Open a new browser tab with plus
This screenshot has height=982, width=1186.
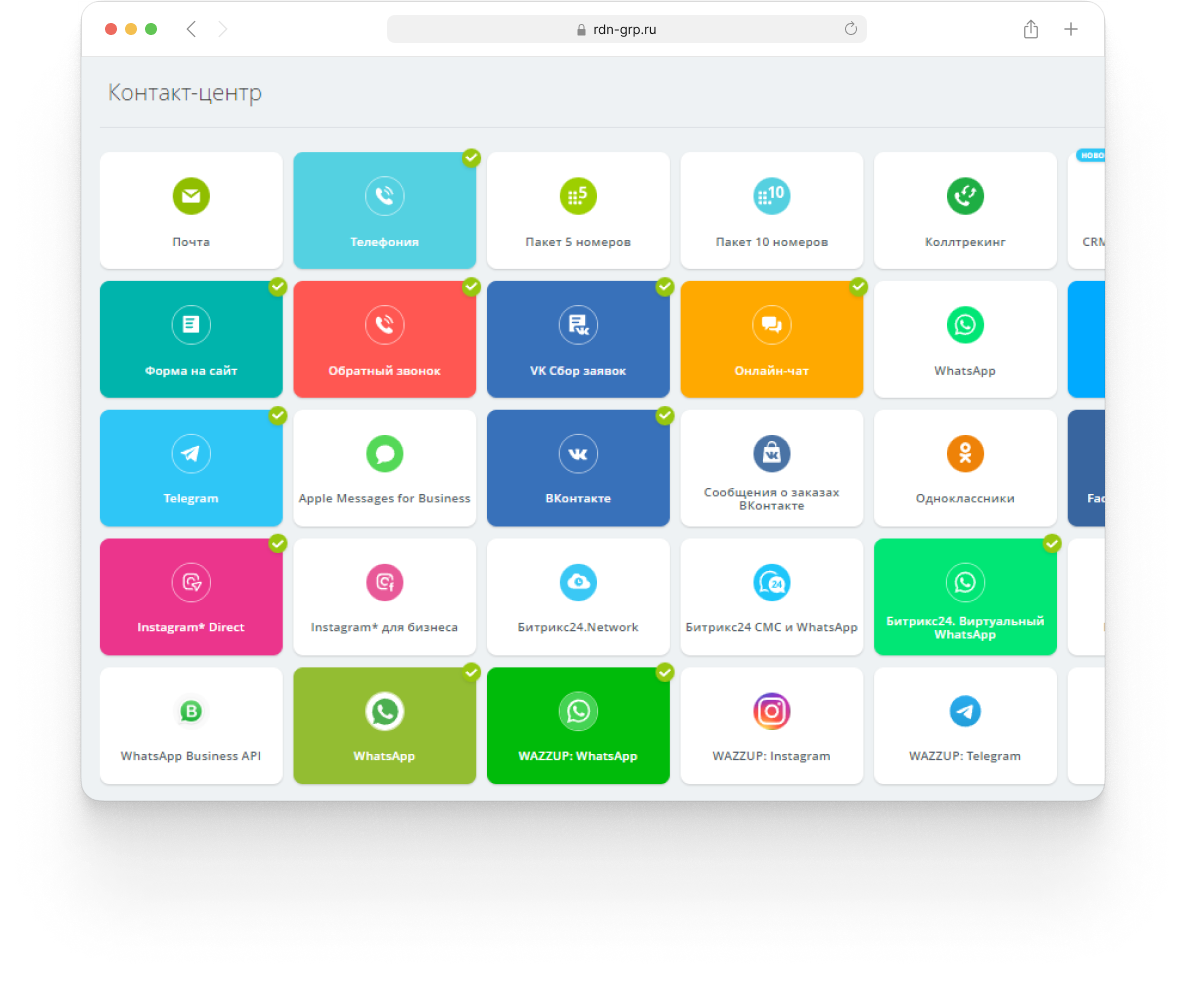[1070, 30]
